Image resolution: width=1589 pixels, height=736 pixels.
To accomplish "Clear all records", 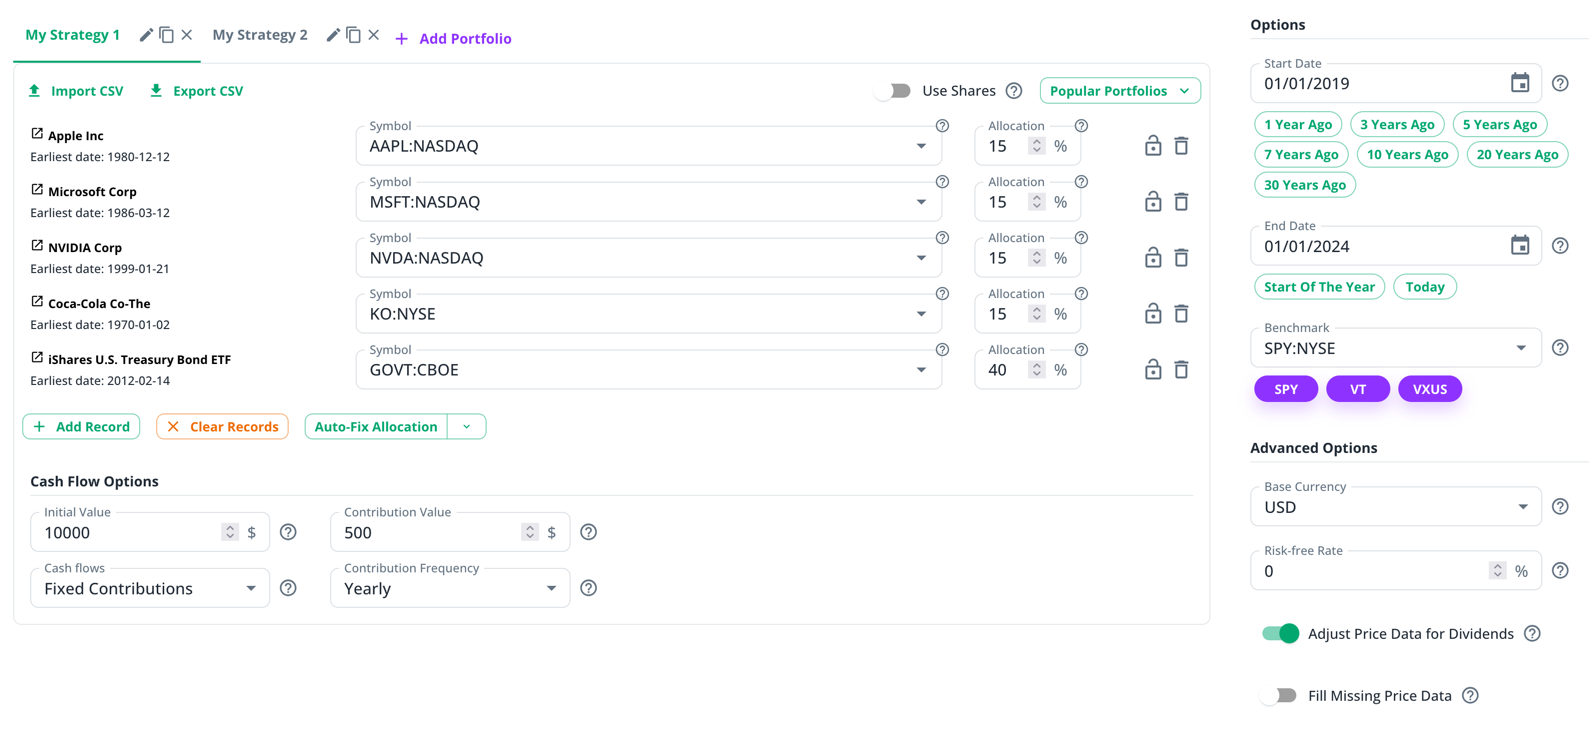I will tap(222, 427).
